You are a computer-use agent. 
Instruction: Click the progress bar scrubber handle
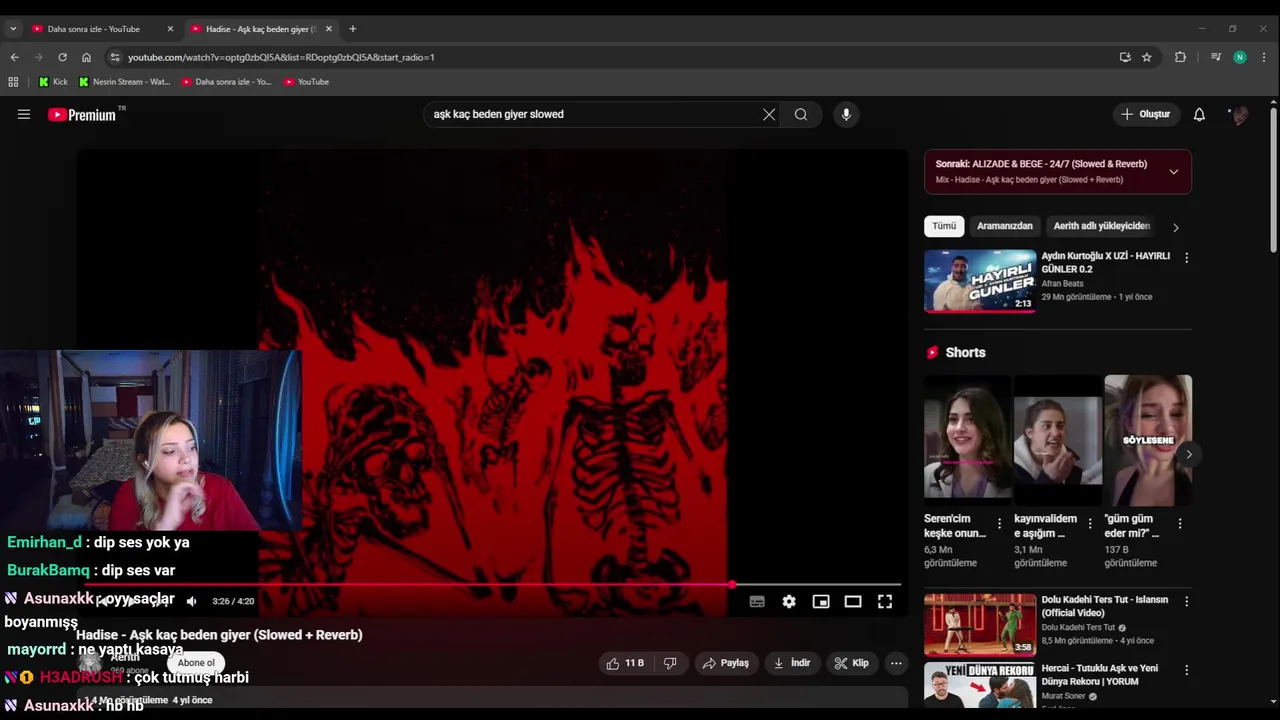tap(732, 584)
